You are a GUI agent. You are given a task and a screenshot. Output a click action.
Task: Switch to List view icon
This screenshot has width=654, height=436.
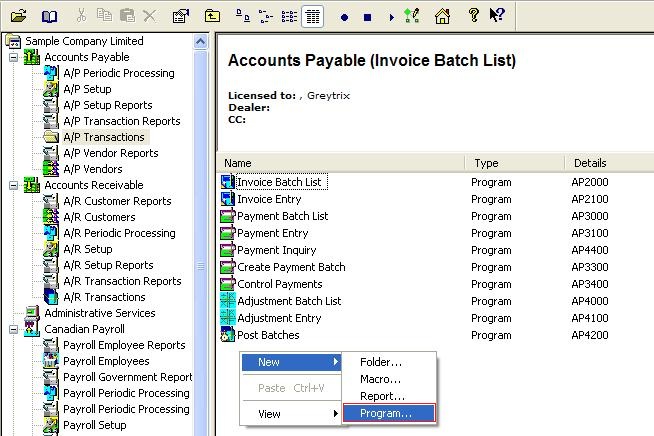click(289, 16)
